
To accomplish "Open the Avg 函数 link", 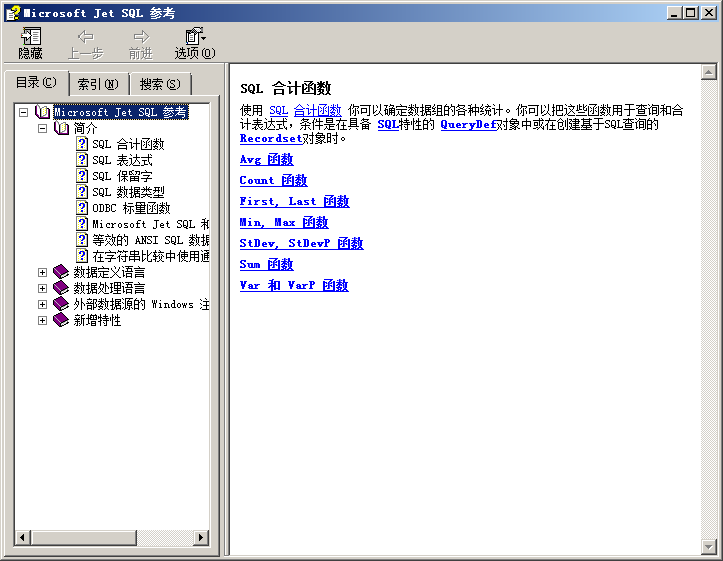I will pyautogui.click(x=267, y=159).
